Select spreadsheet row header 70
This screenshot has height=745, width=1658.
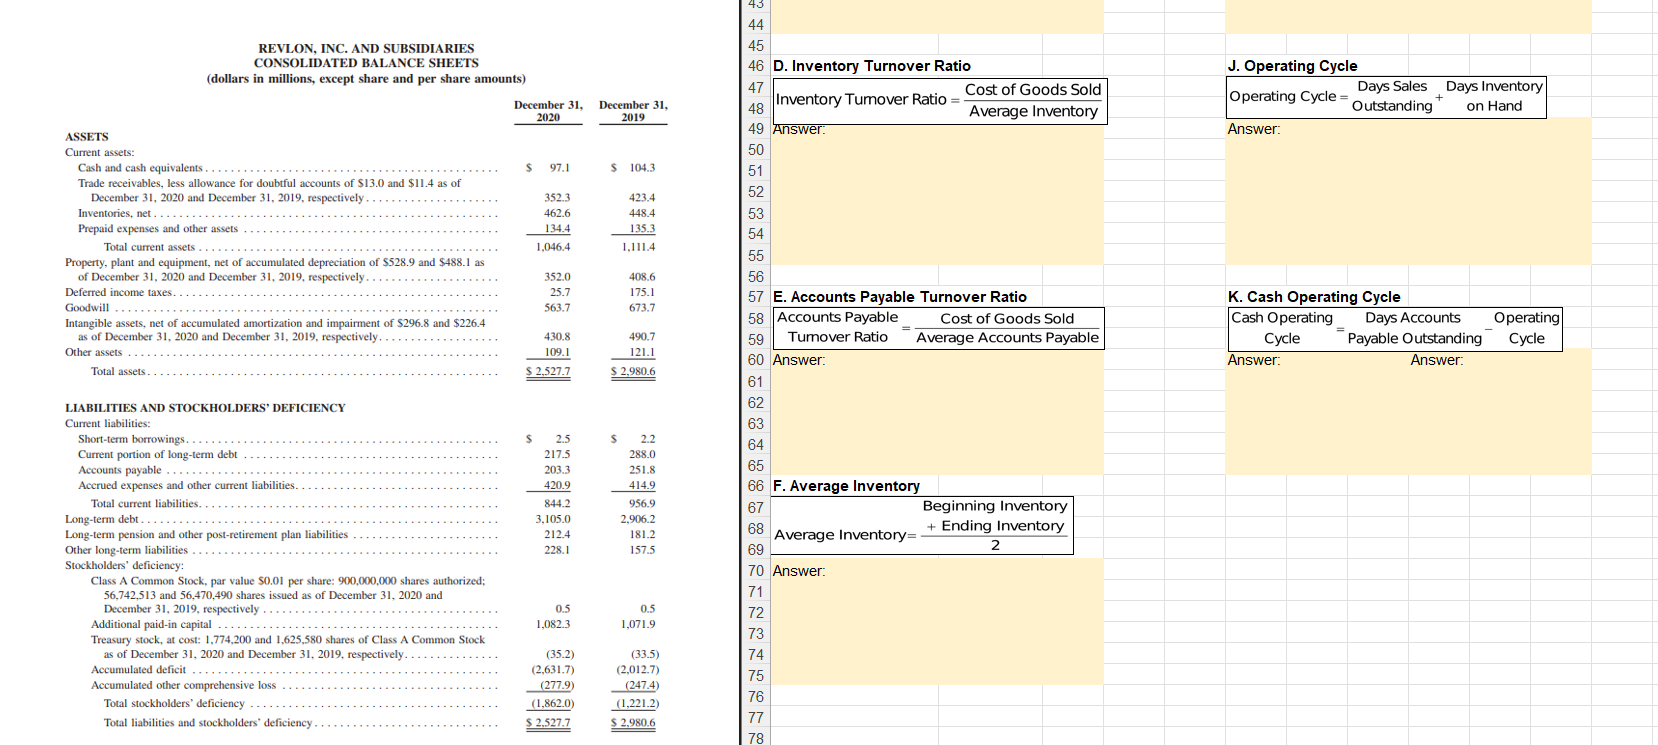(x=755, y=571)
